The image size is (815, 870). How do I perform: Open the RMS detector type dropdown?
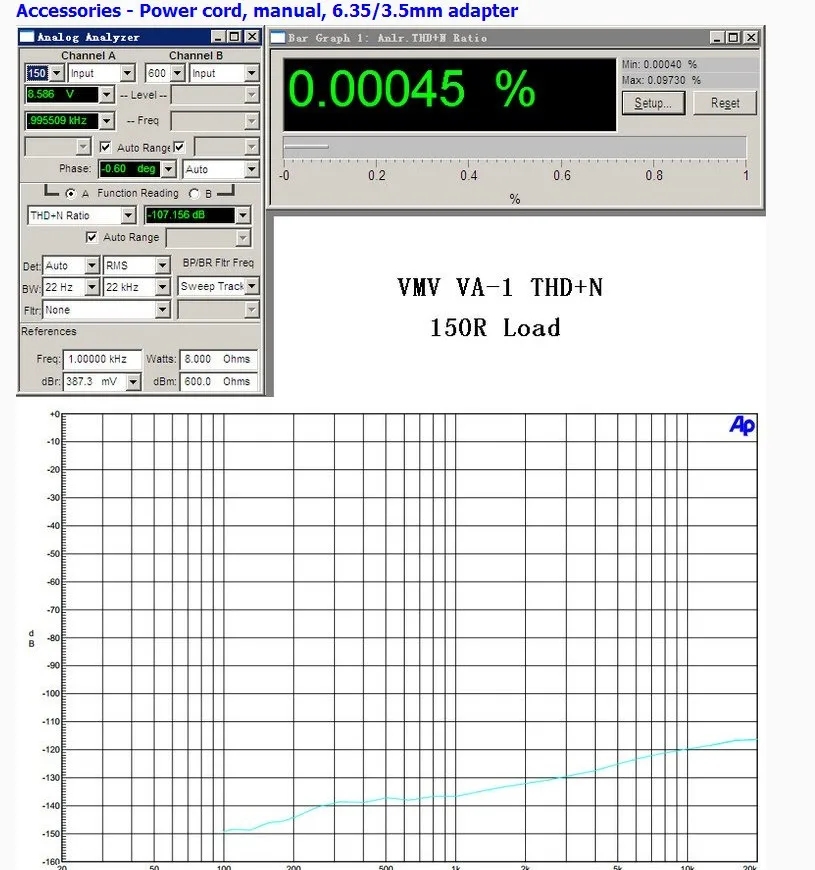162,266
